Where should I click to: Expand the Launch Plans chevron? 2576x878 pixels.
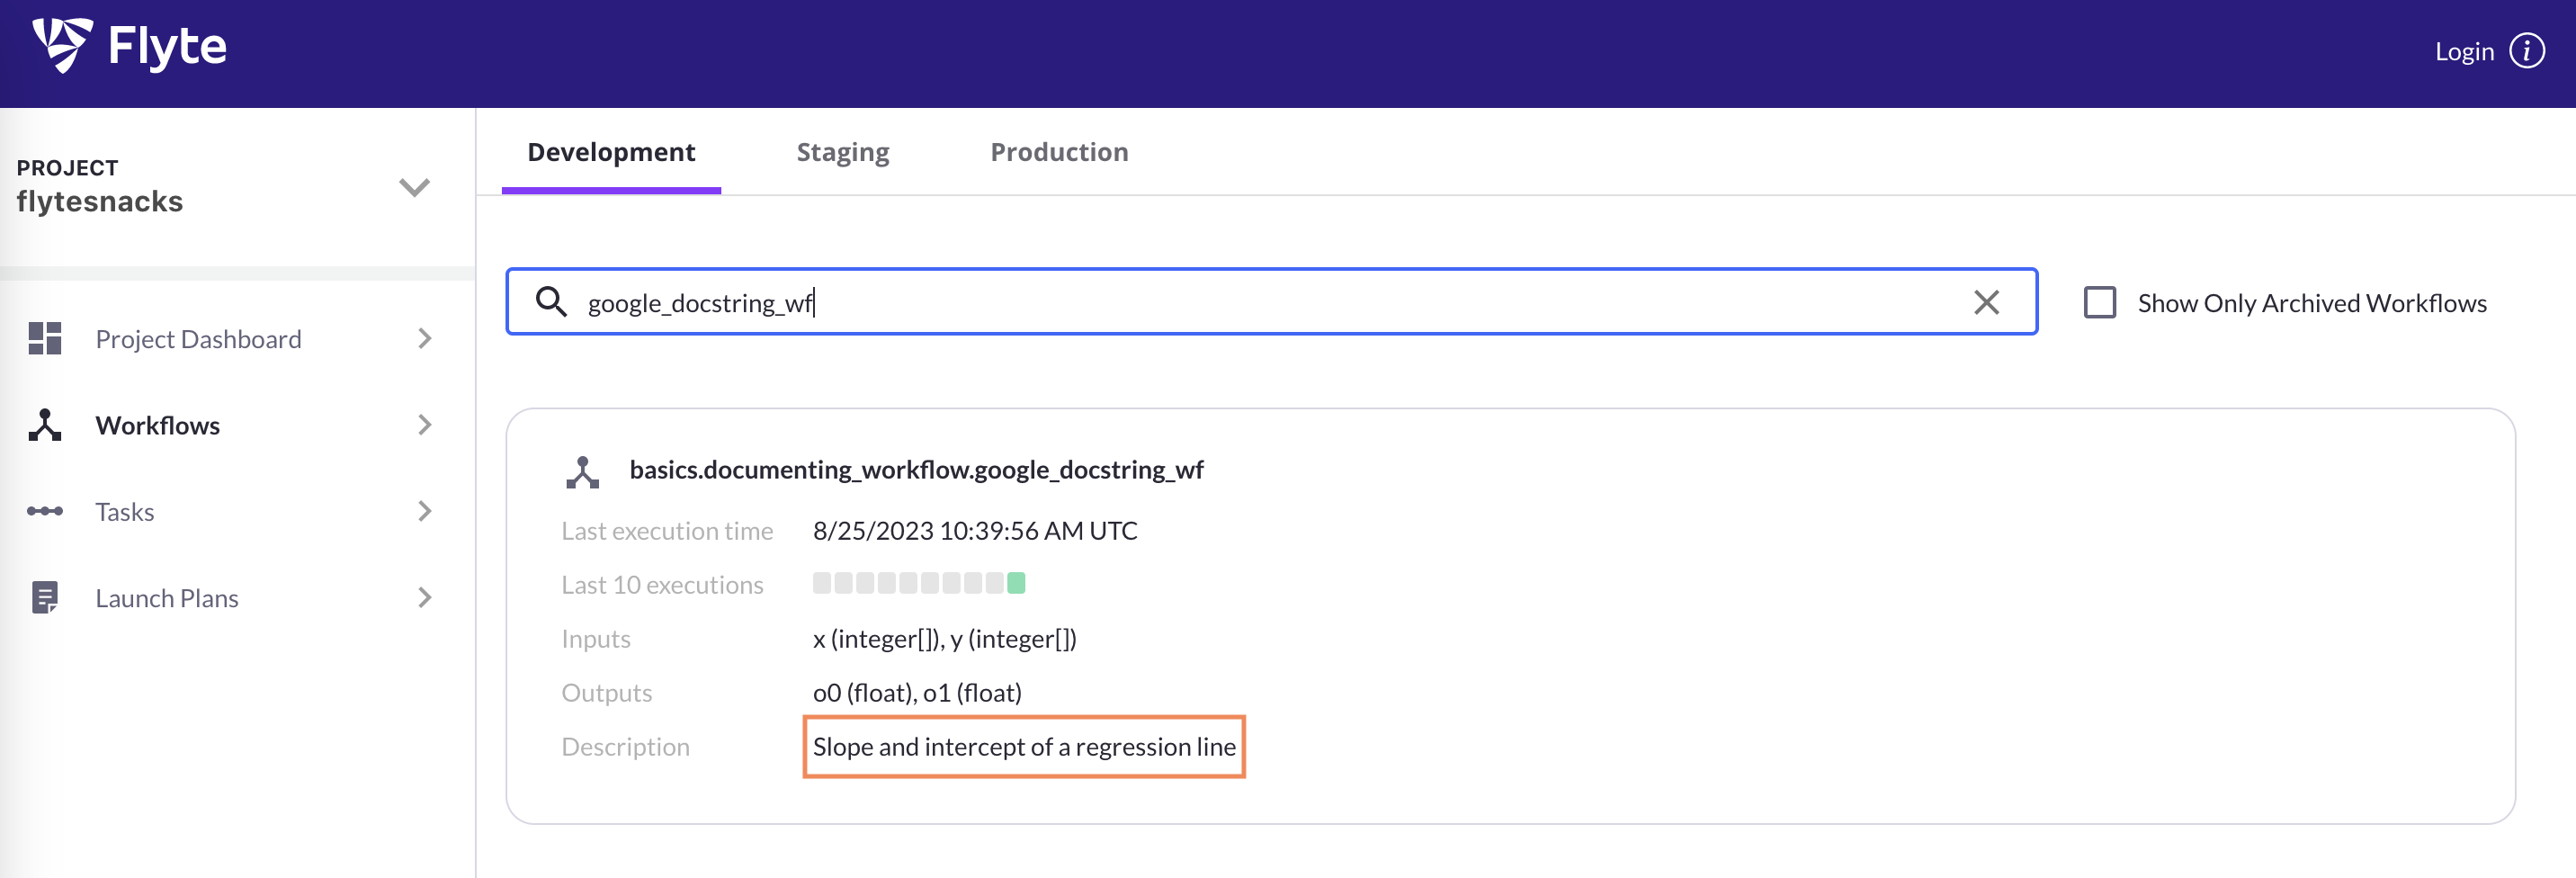[425, 597]
